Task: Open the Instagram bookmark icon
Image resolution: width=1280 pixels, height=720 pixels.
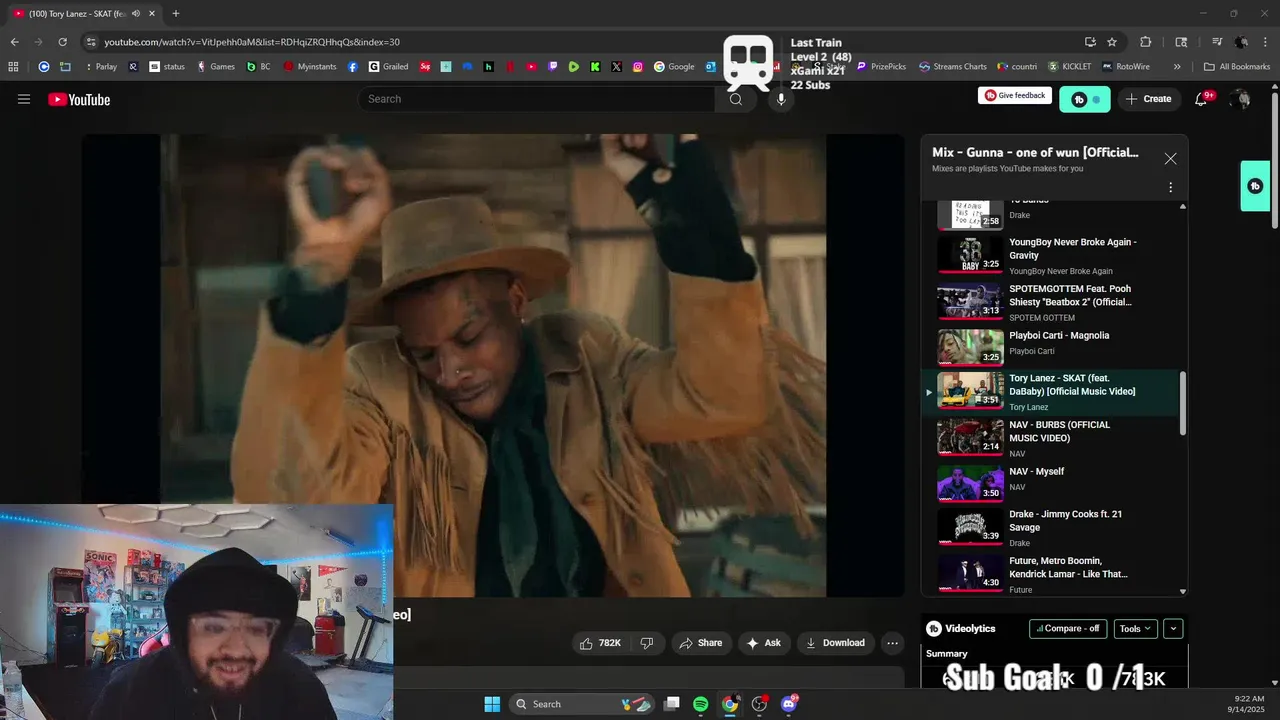Action: coord(638,67)
